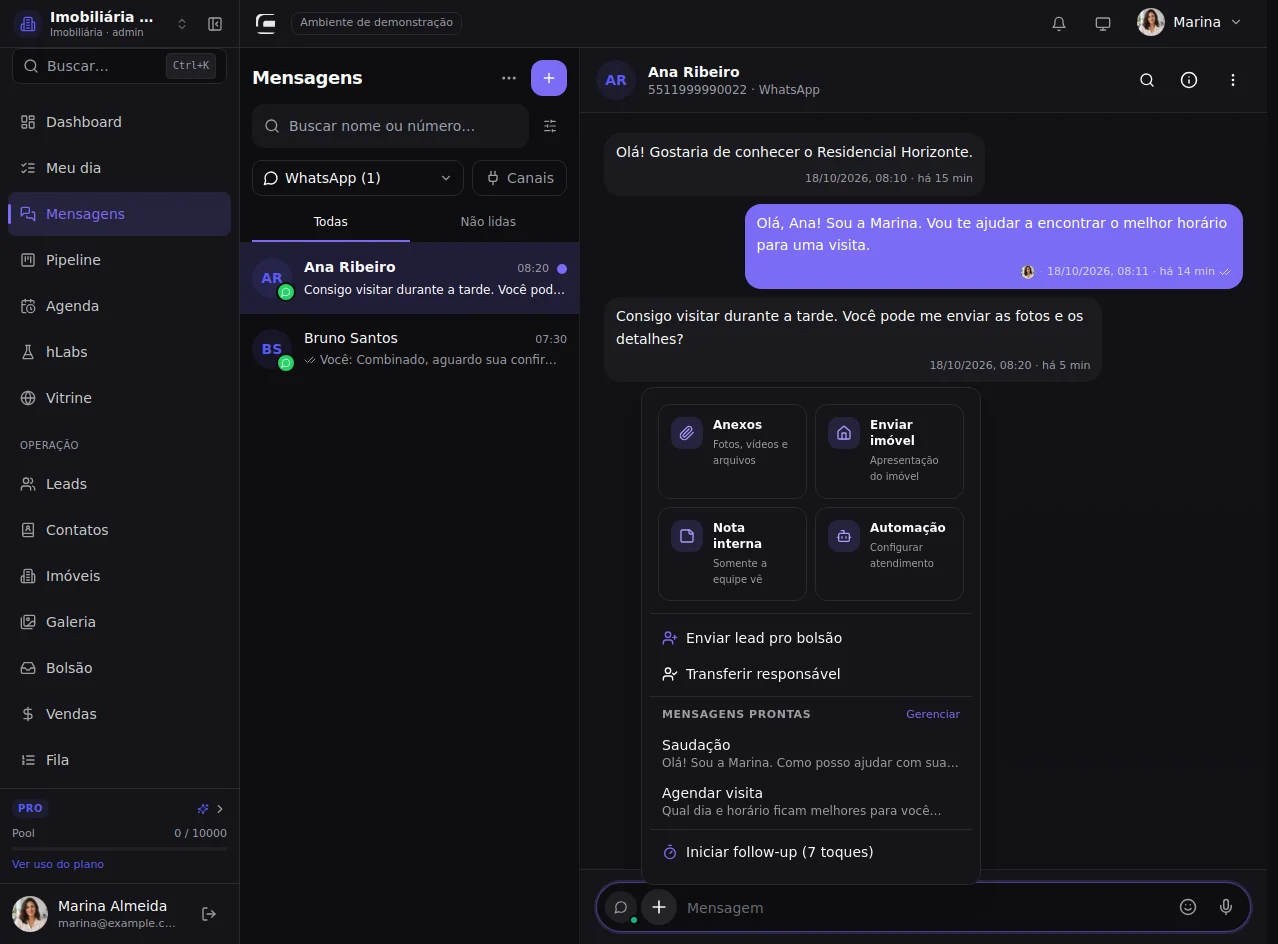
Task: Open the Marina user menu dropdown
Action: click(x=1189, y=23)
